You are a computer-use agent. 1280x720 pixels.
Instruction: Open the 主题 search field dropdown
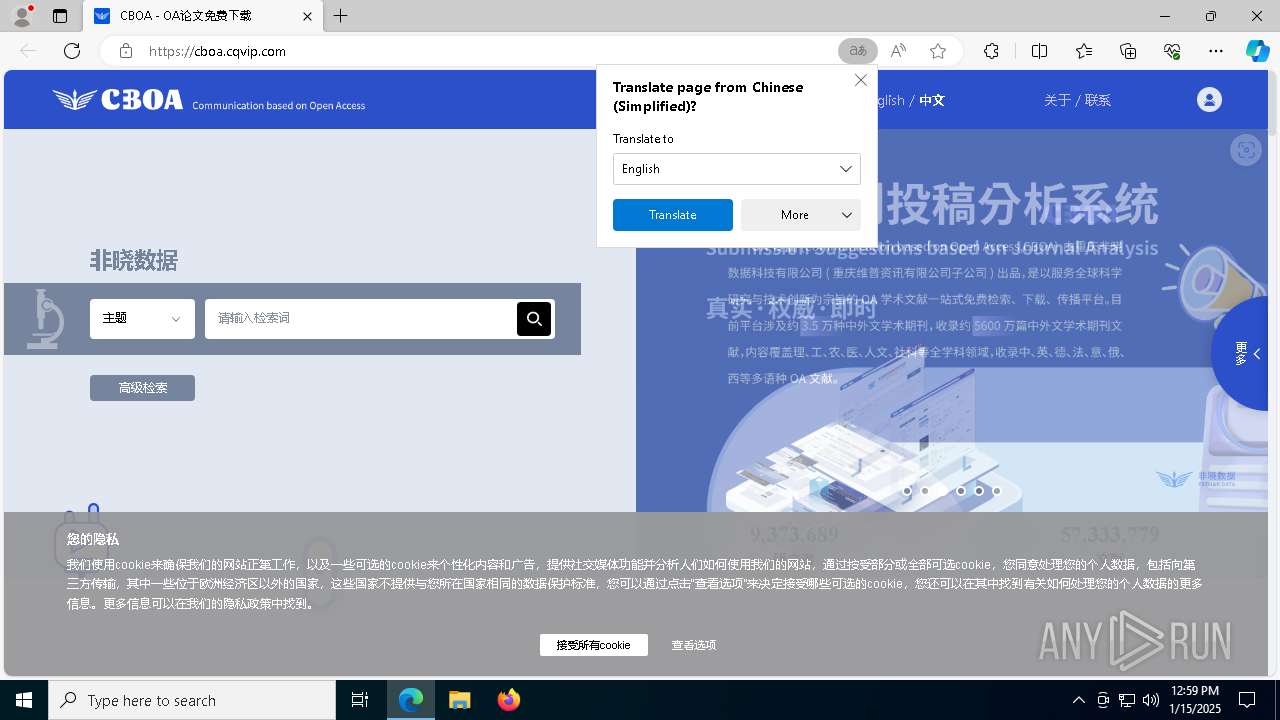click(142, 319)
